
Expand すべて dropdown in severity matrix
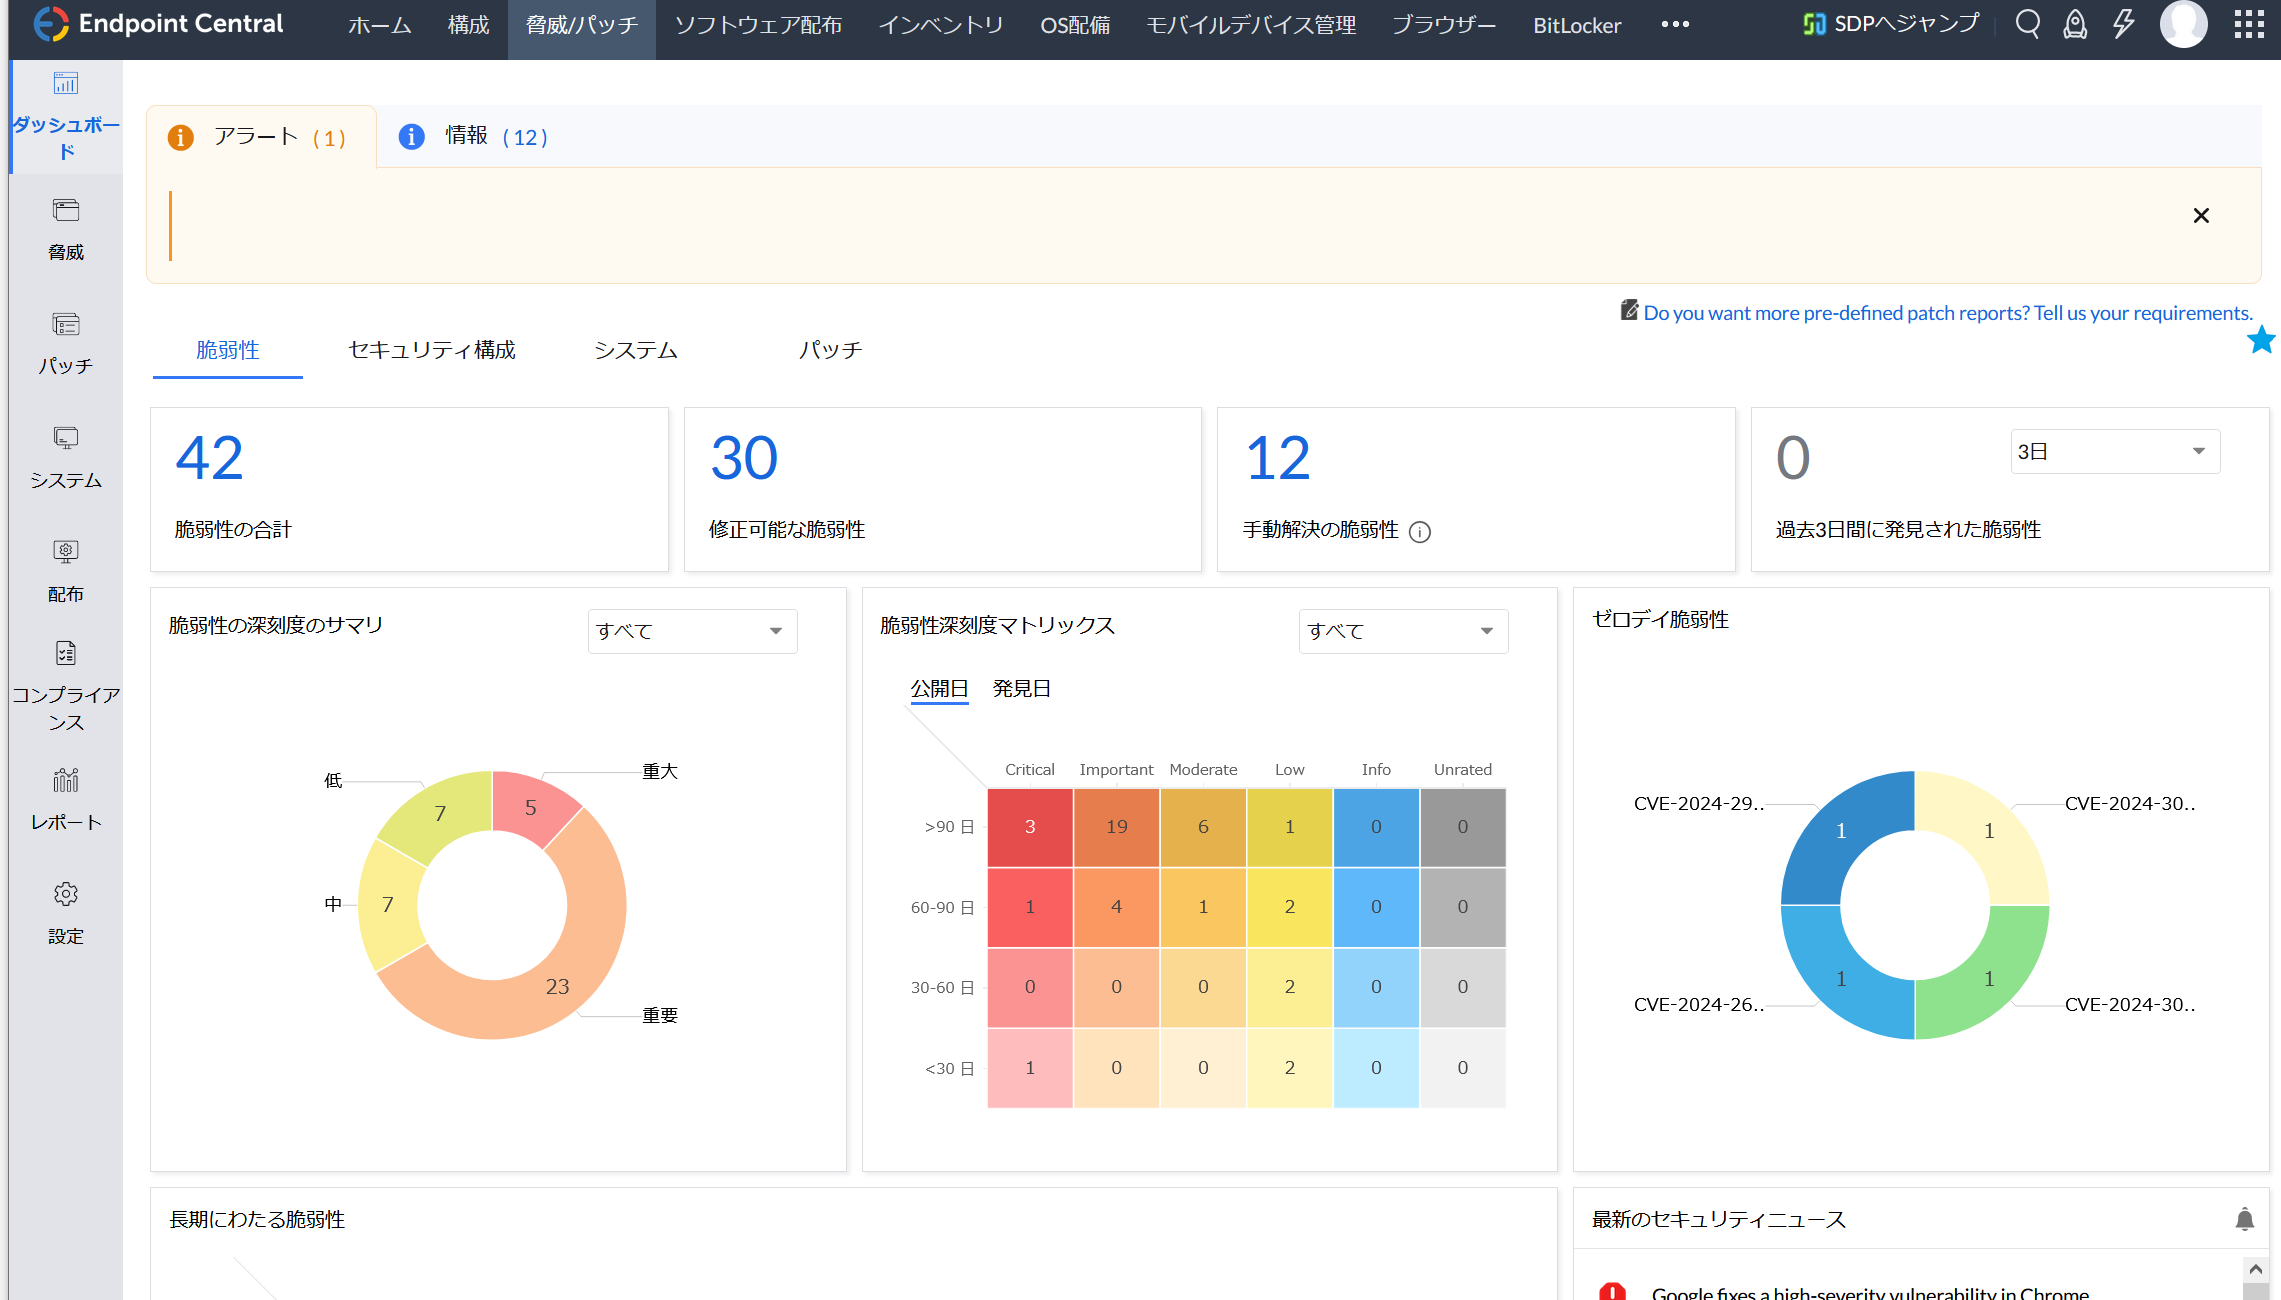[x=1402, y=631]
